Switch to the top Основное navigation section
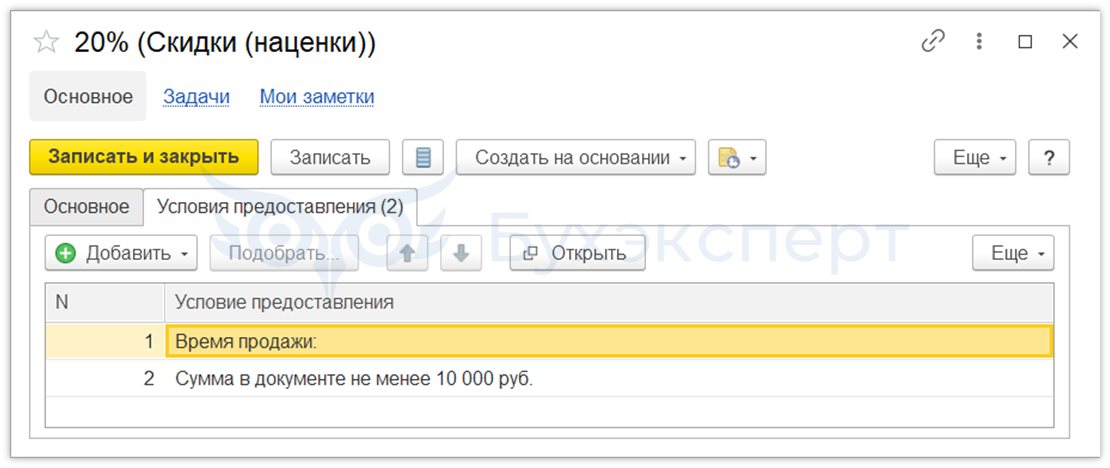Viewport: 1110px width, 468px height. click(x=88, y=96)
